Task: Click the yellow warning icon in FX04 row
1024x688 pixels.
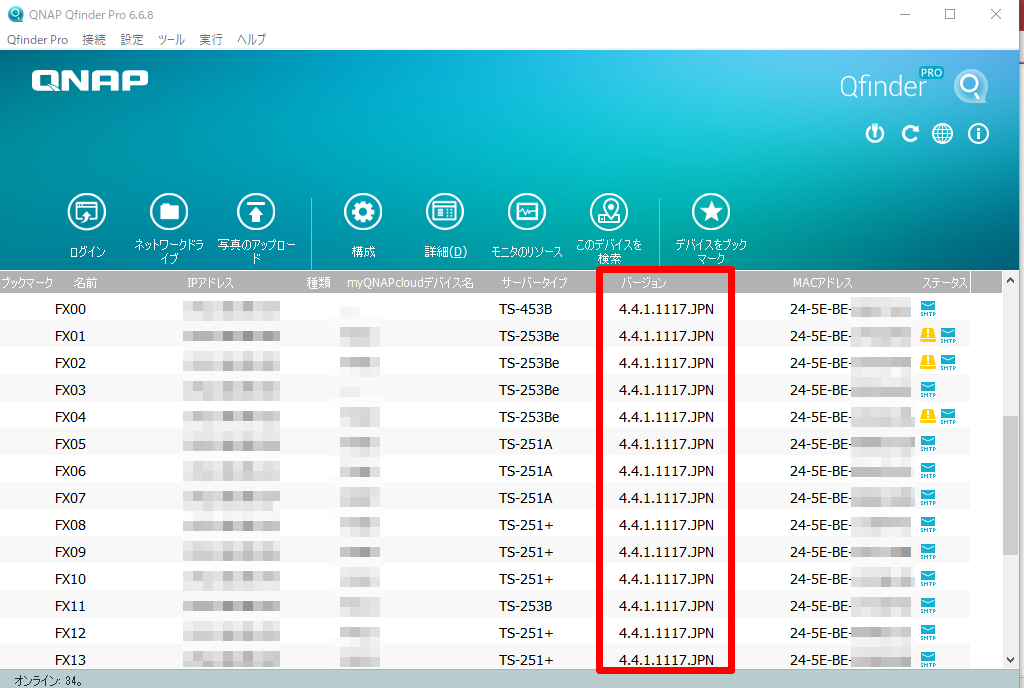Action: [928, 416]
